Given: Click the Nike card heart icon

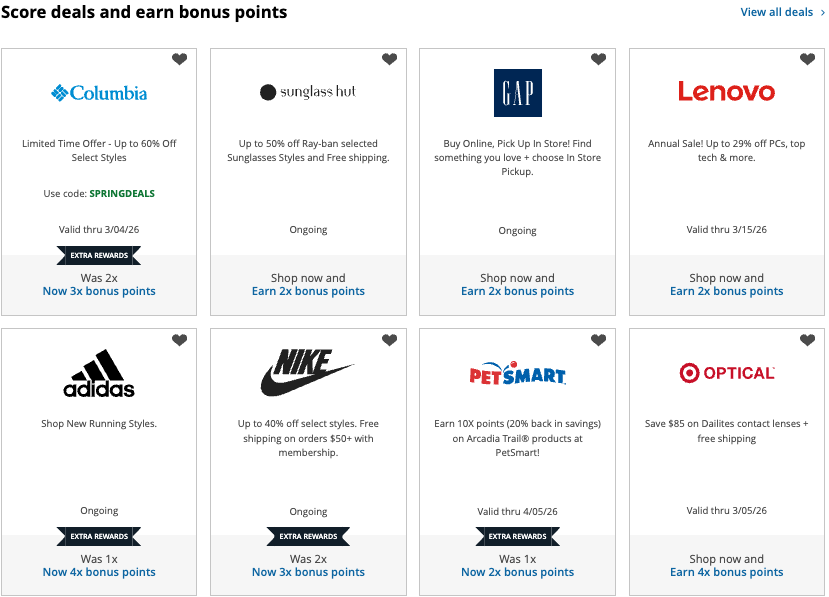Looking at the screenshot, I should tap(389, 341).
